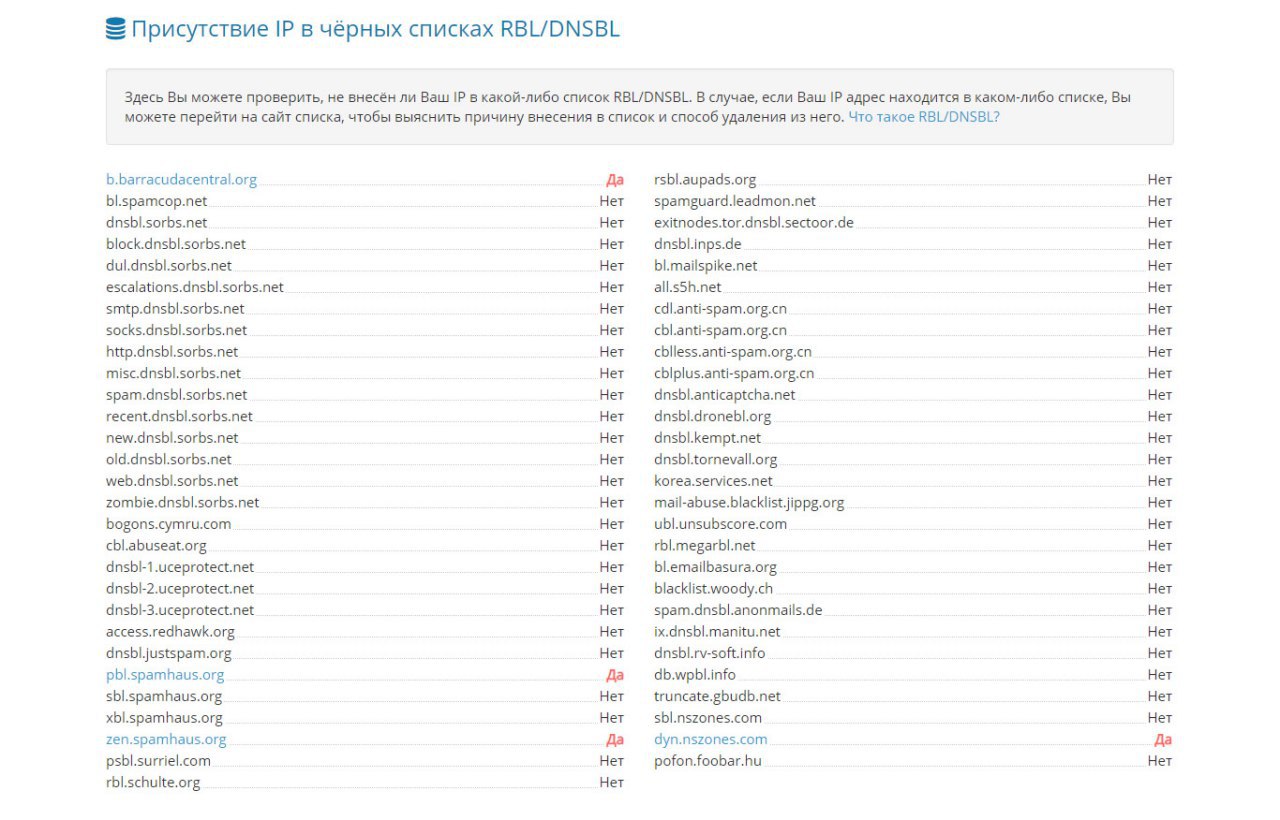This screenshot has height=820, width=1280.
Task: Select dnsbl.kempt.net entry
Action: pos(707,437)
